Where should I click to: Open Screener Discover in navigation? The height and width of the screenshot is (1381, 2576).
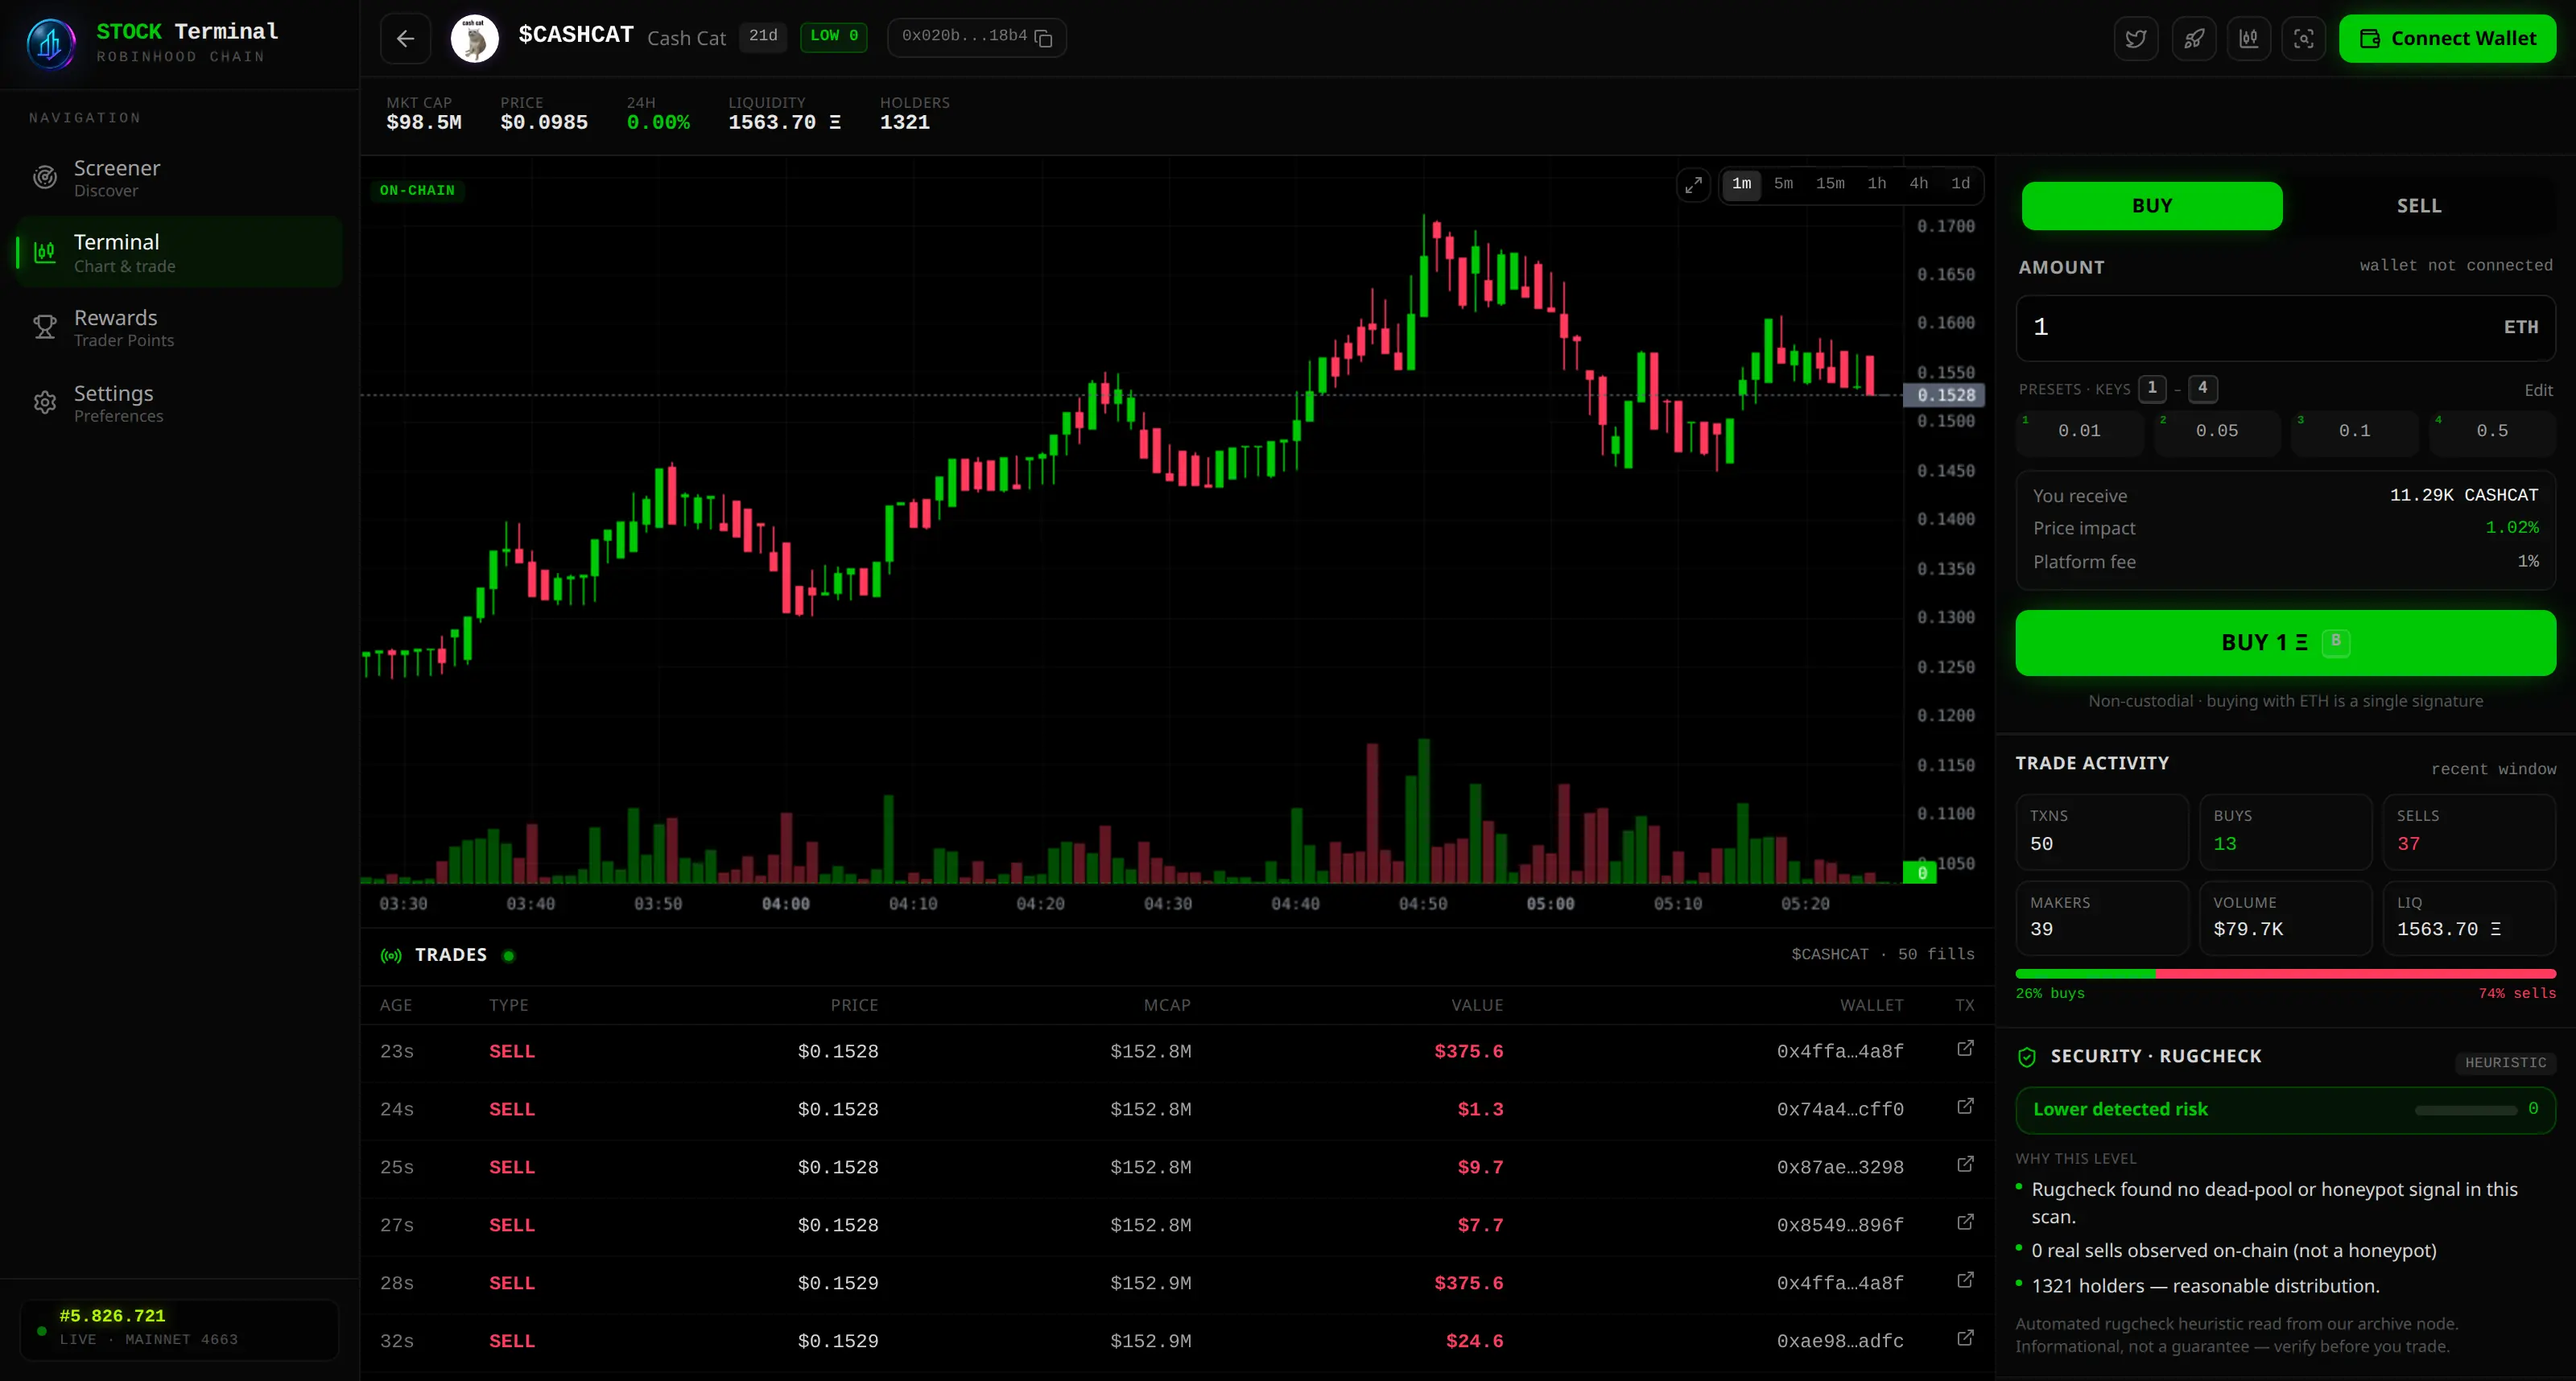[180, 178]
